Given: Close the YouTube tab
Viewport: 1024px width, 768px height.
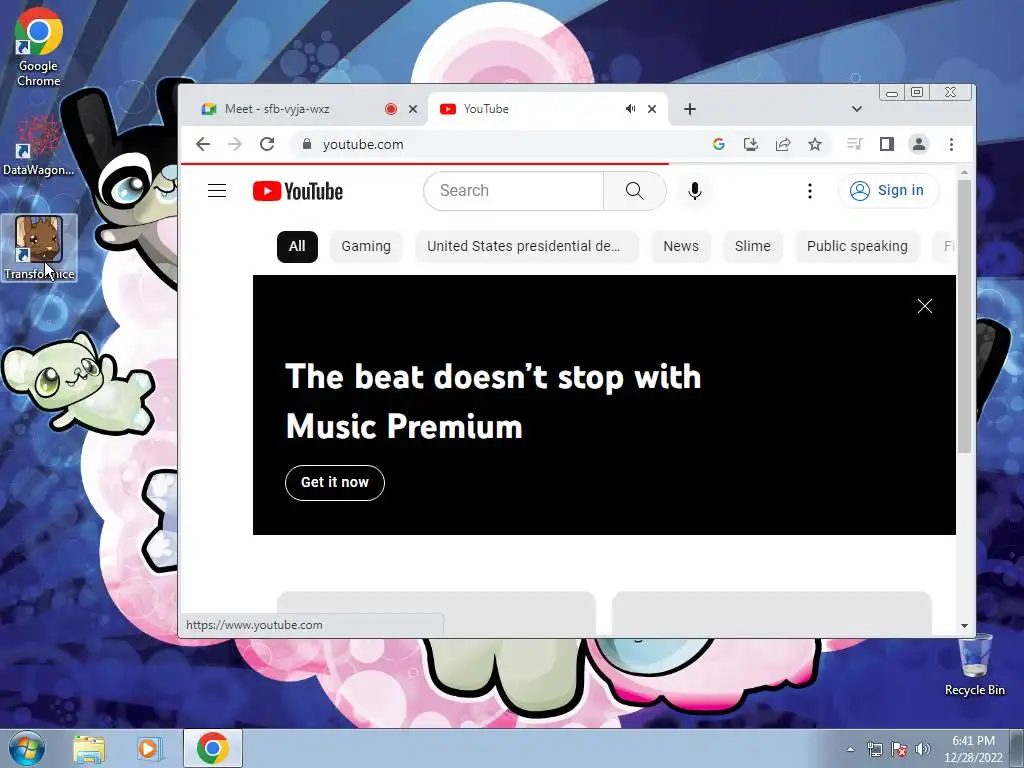Looking at the screenshot, I should point(652,109).
